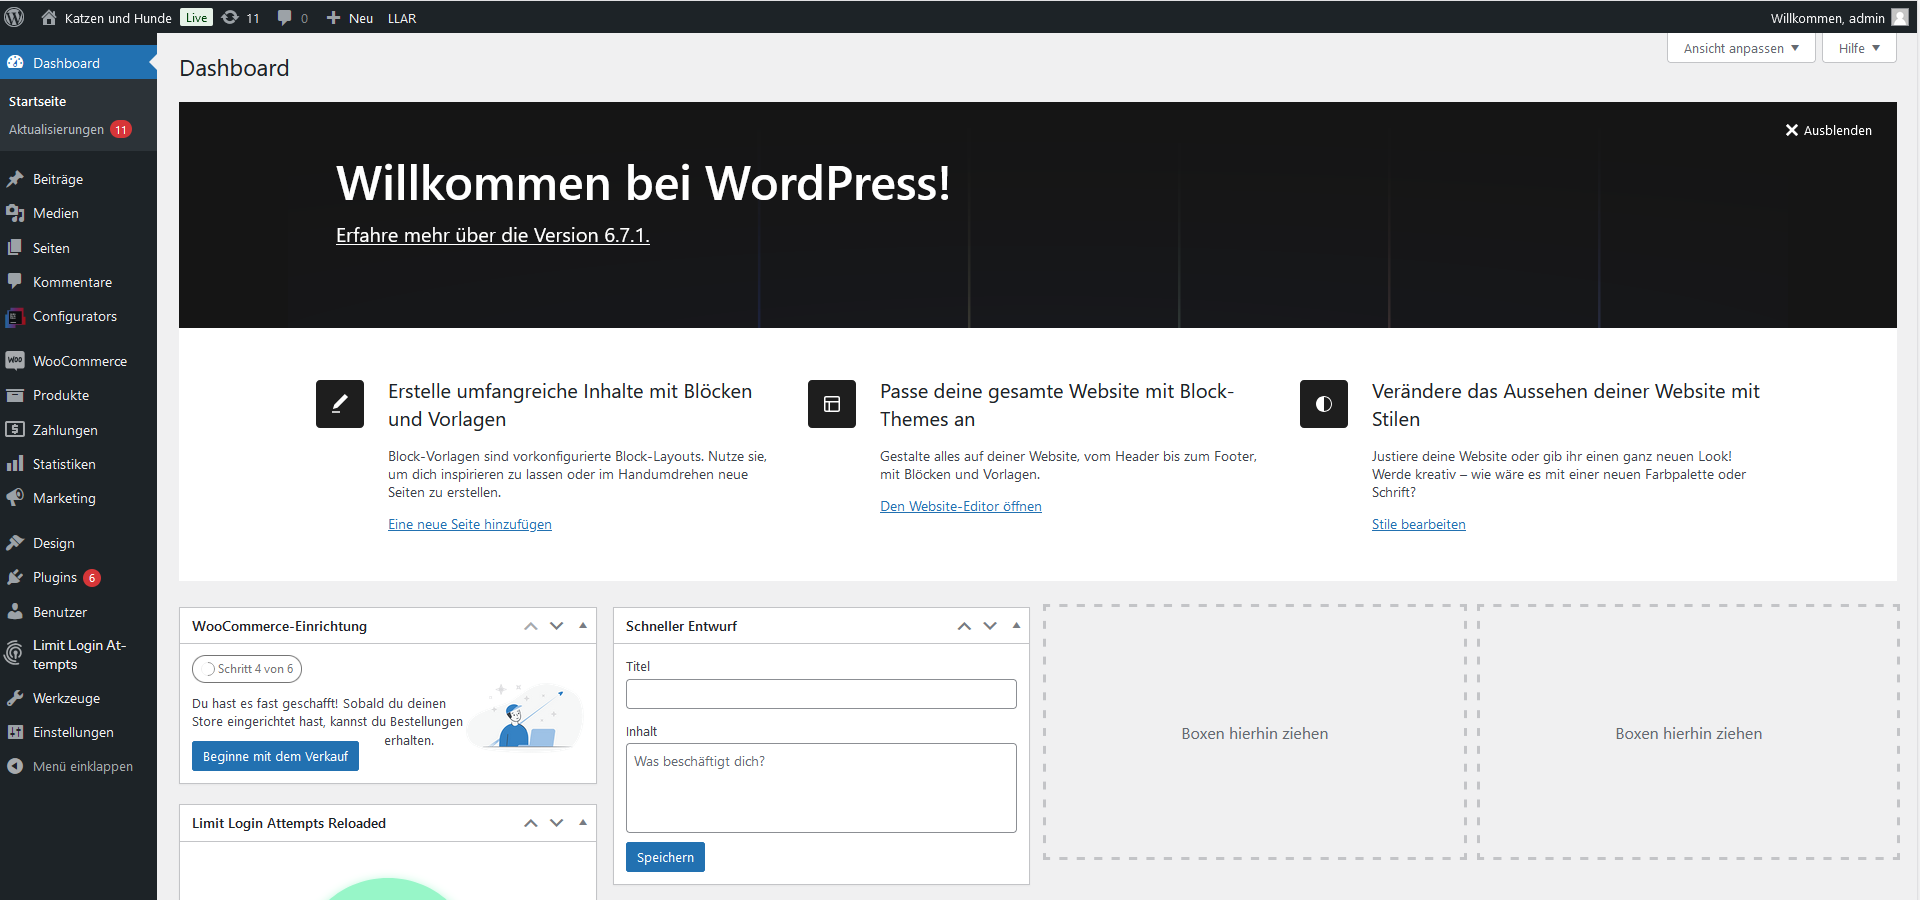
Task: Open the Hilfe dropdown
Action: click(x=1857, y=47)
